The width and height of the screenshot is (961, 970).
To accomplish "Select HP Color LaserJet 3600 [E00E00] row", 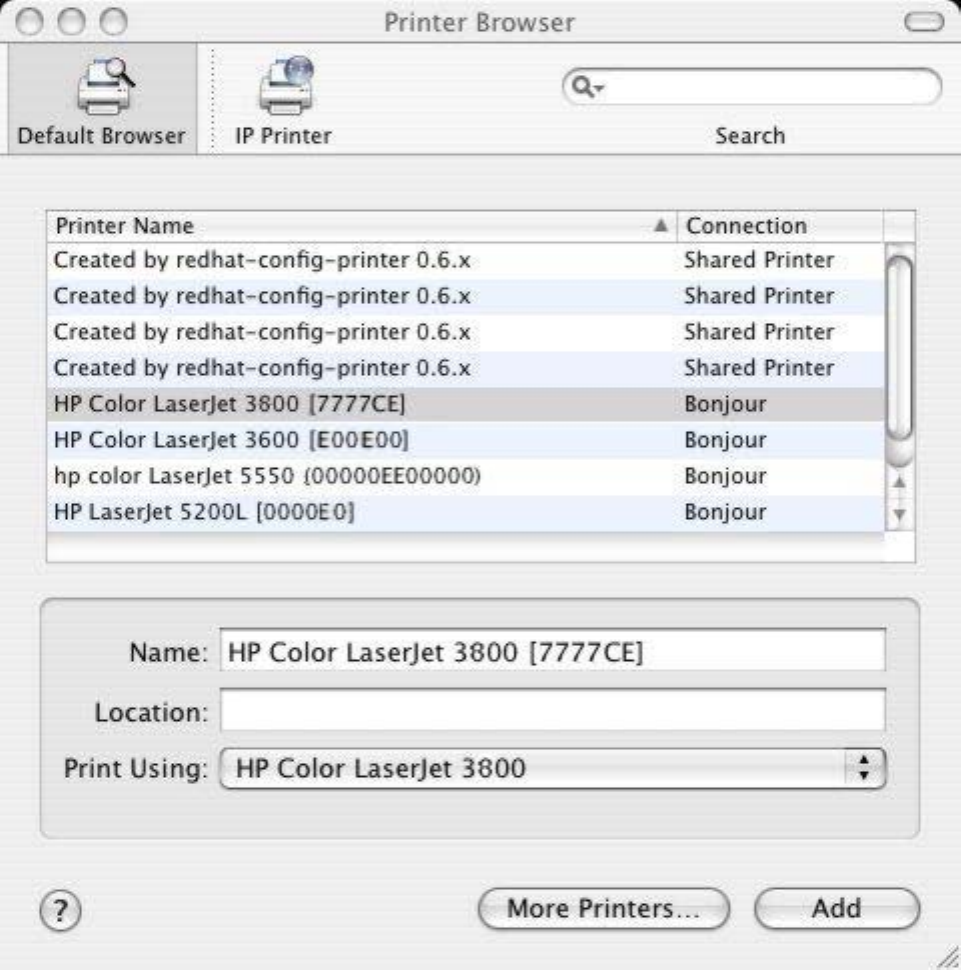I will coord(465,440).
